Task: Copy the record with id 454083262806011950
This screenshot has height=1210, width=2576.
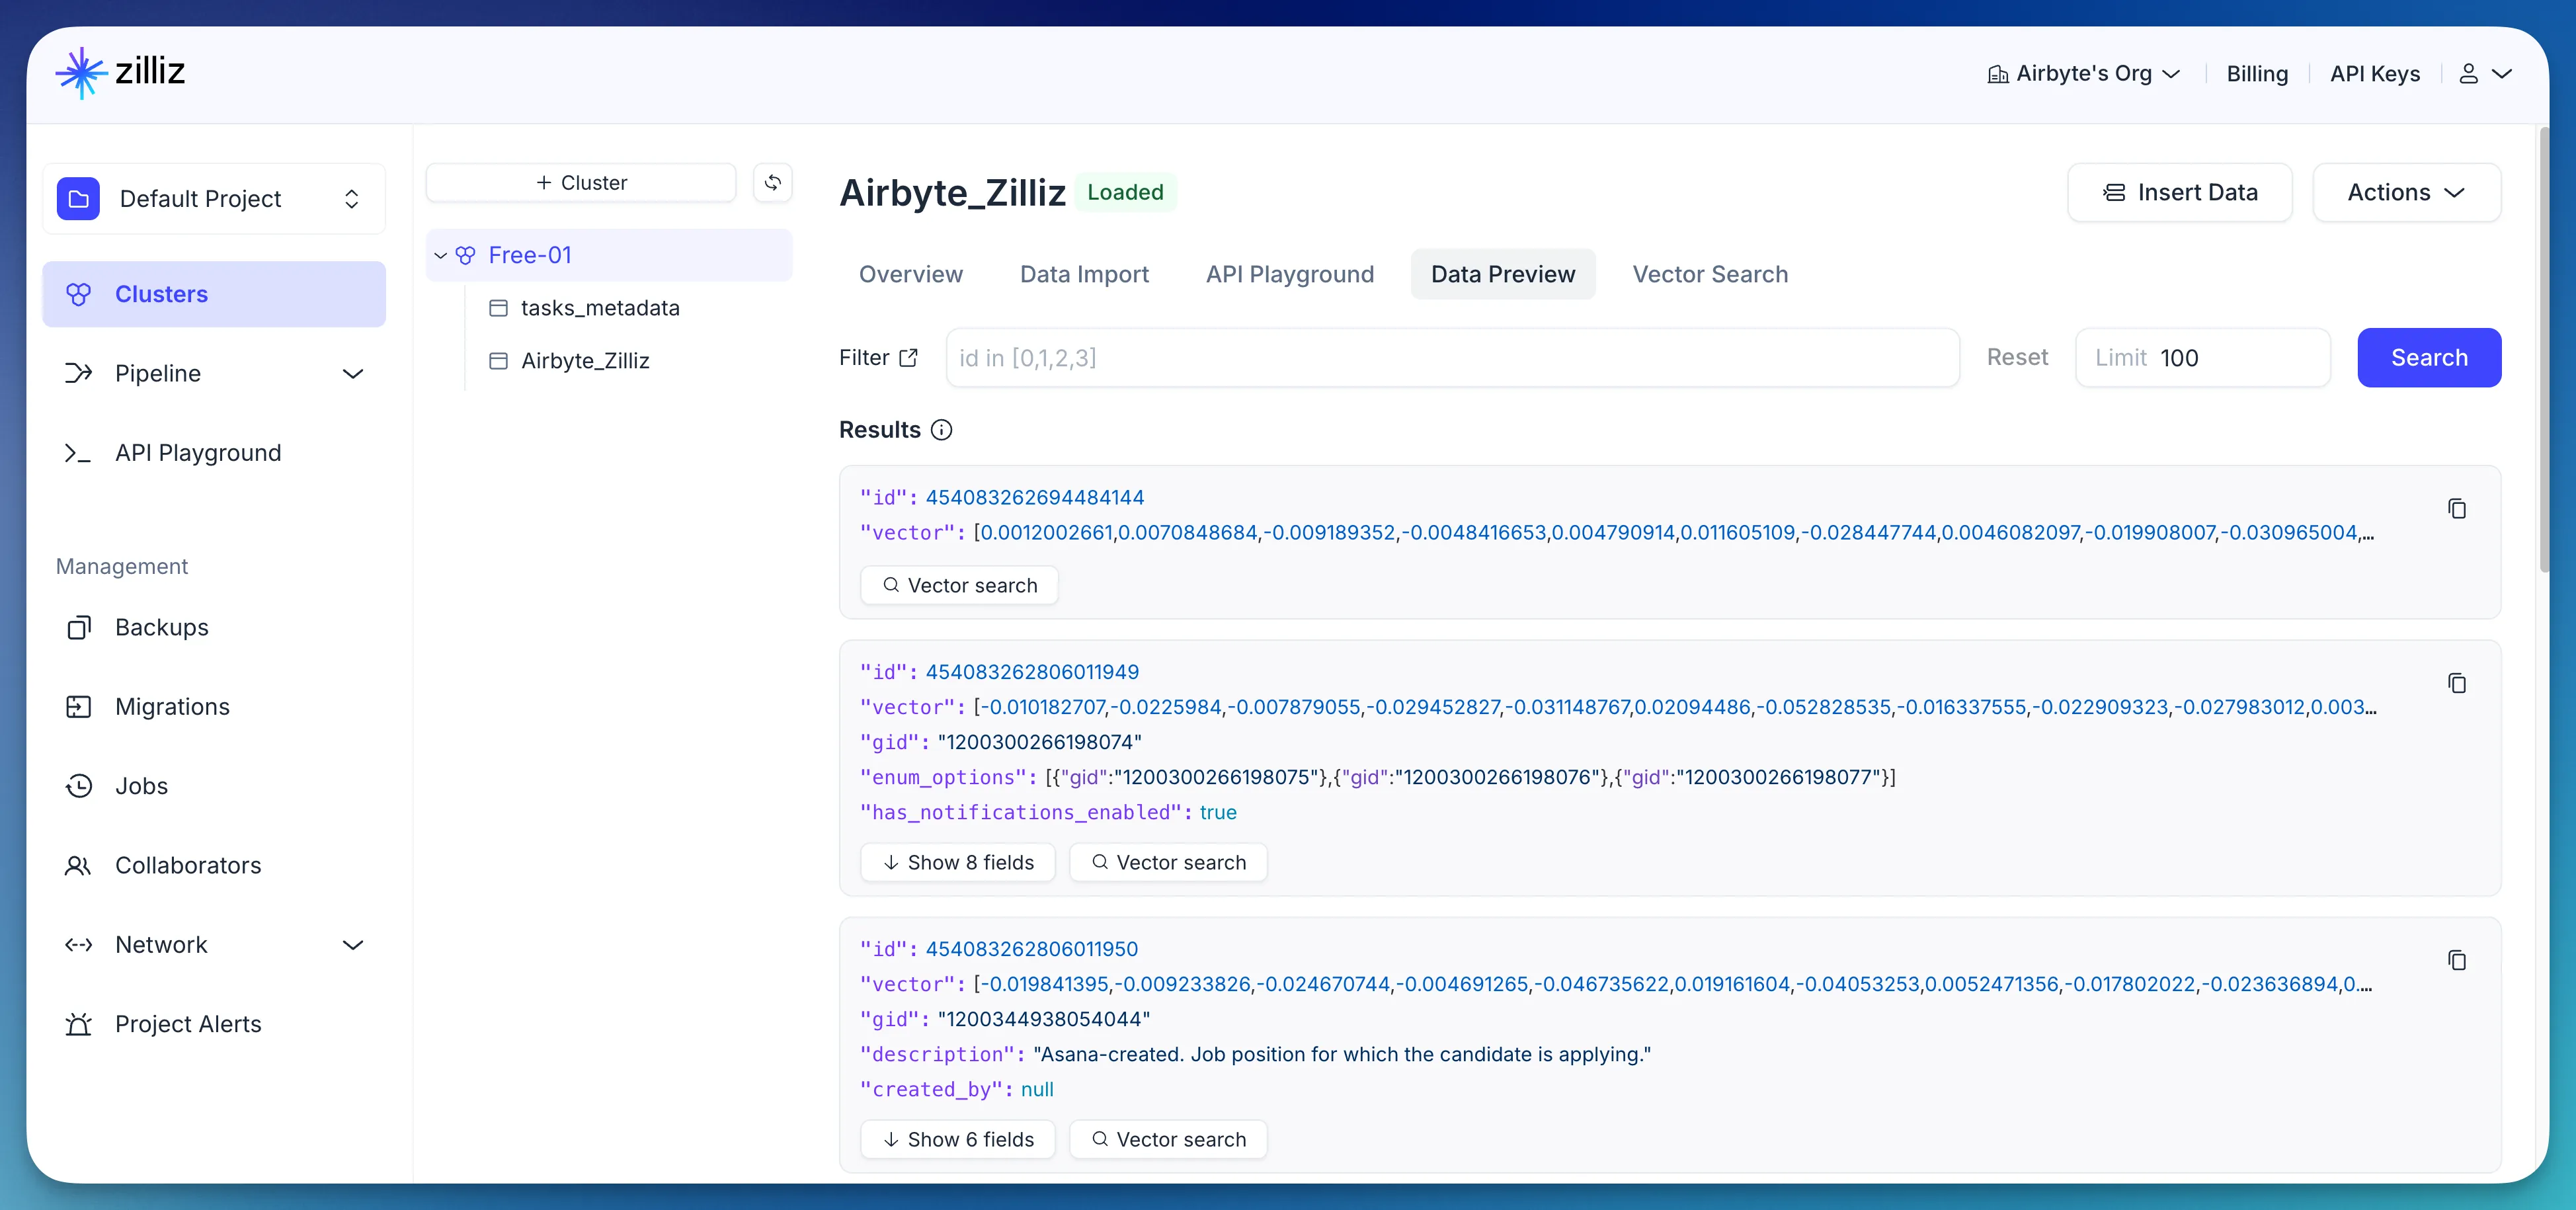Action: (2456, 960)
